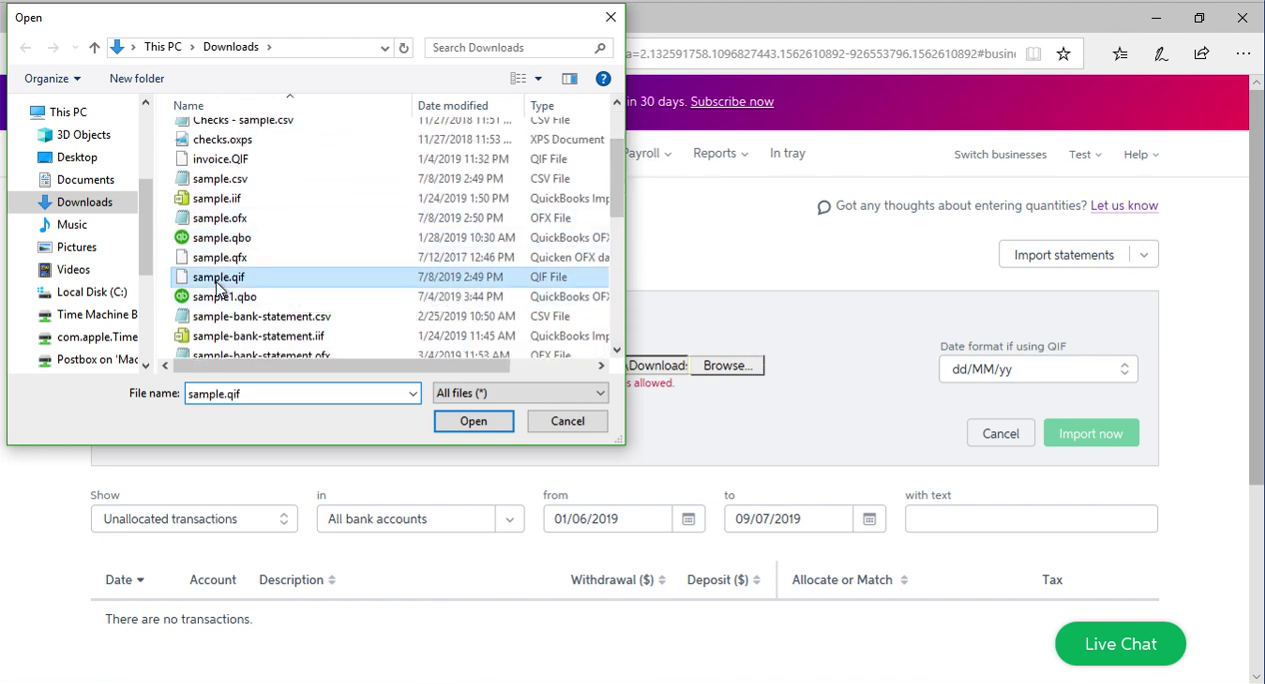
Task: Click the File name input field
Action: click(302, 394)
